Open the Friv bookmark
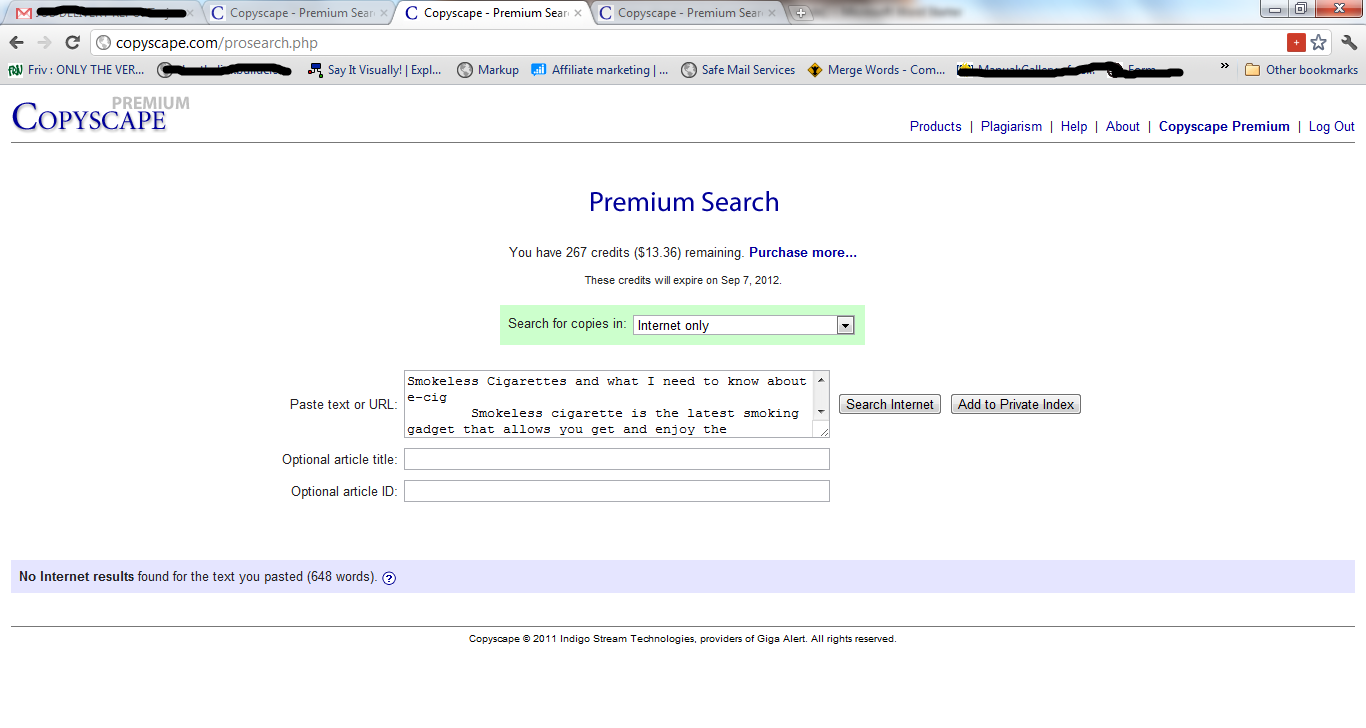The width and height of the screenshot is (1366, 728). pyautogui.click(x=76, y=70)
